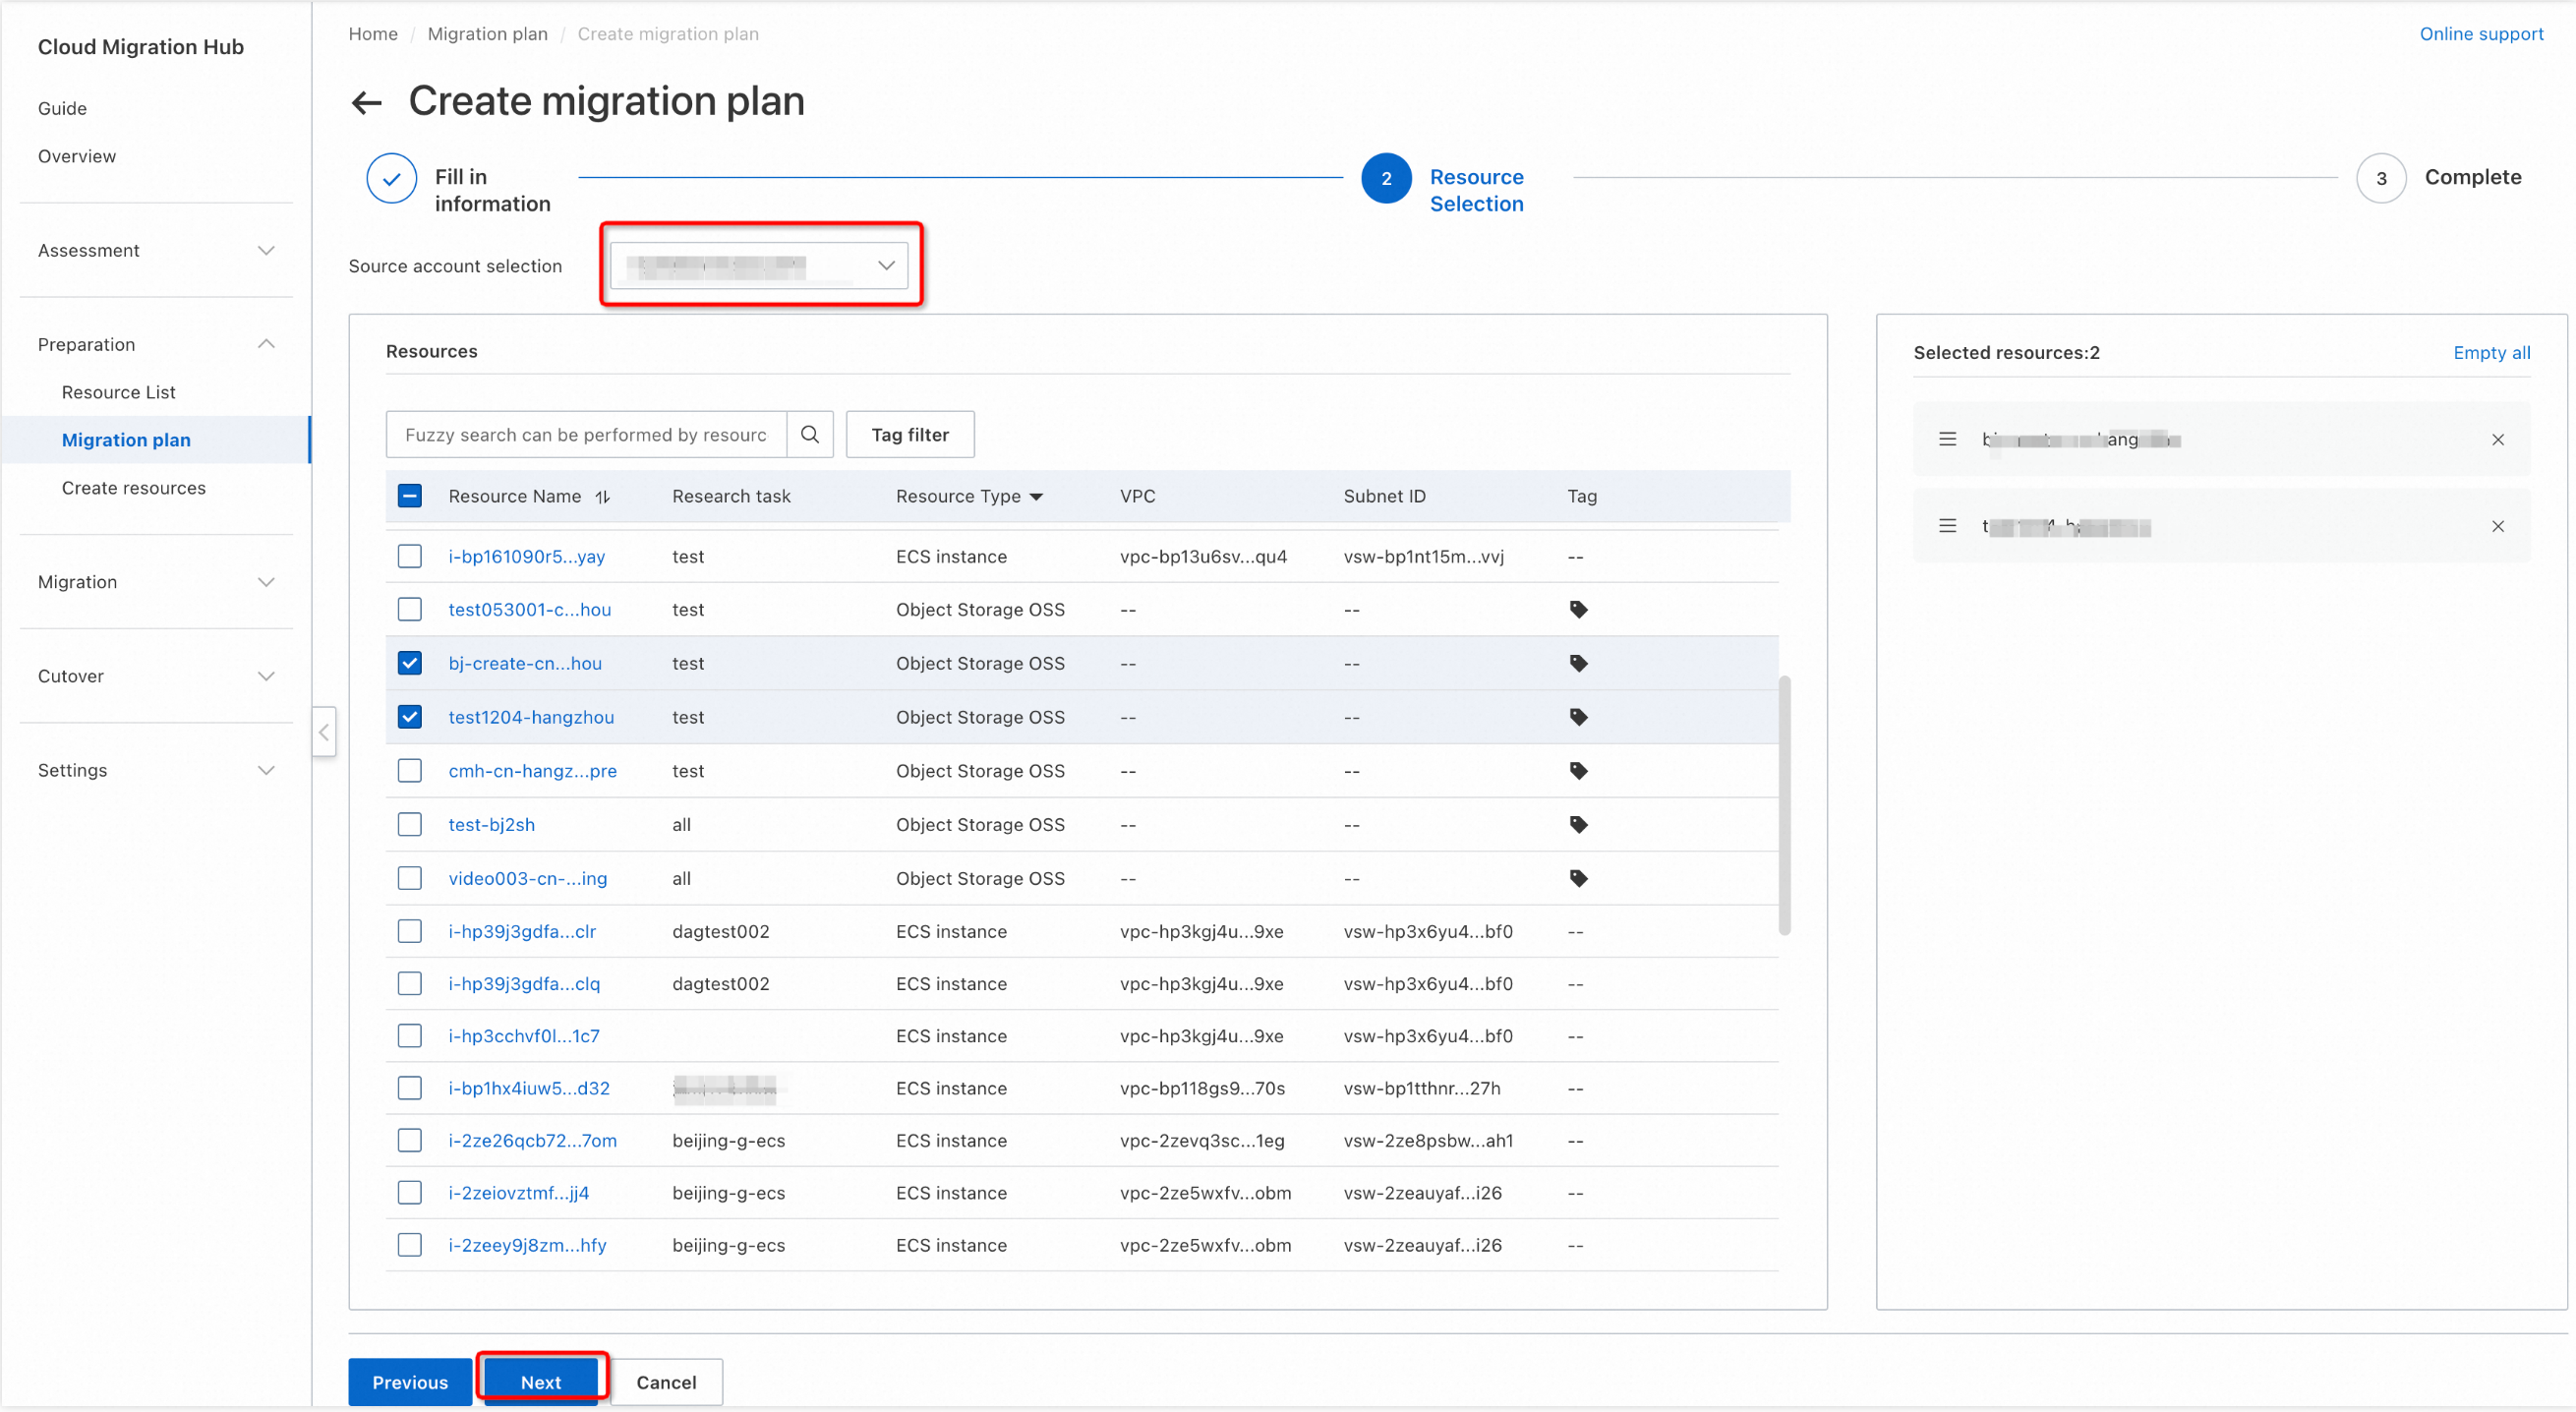Click the Home breadcrumb
The image size is (2576, 1412).
click(x=373, y=34)
